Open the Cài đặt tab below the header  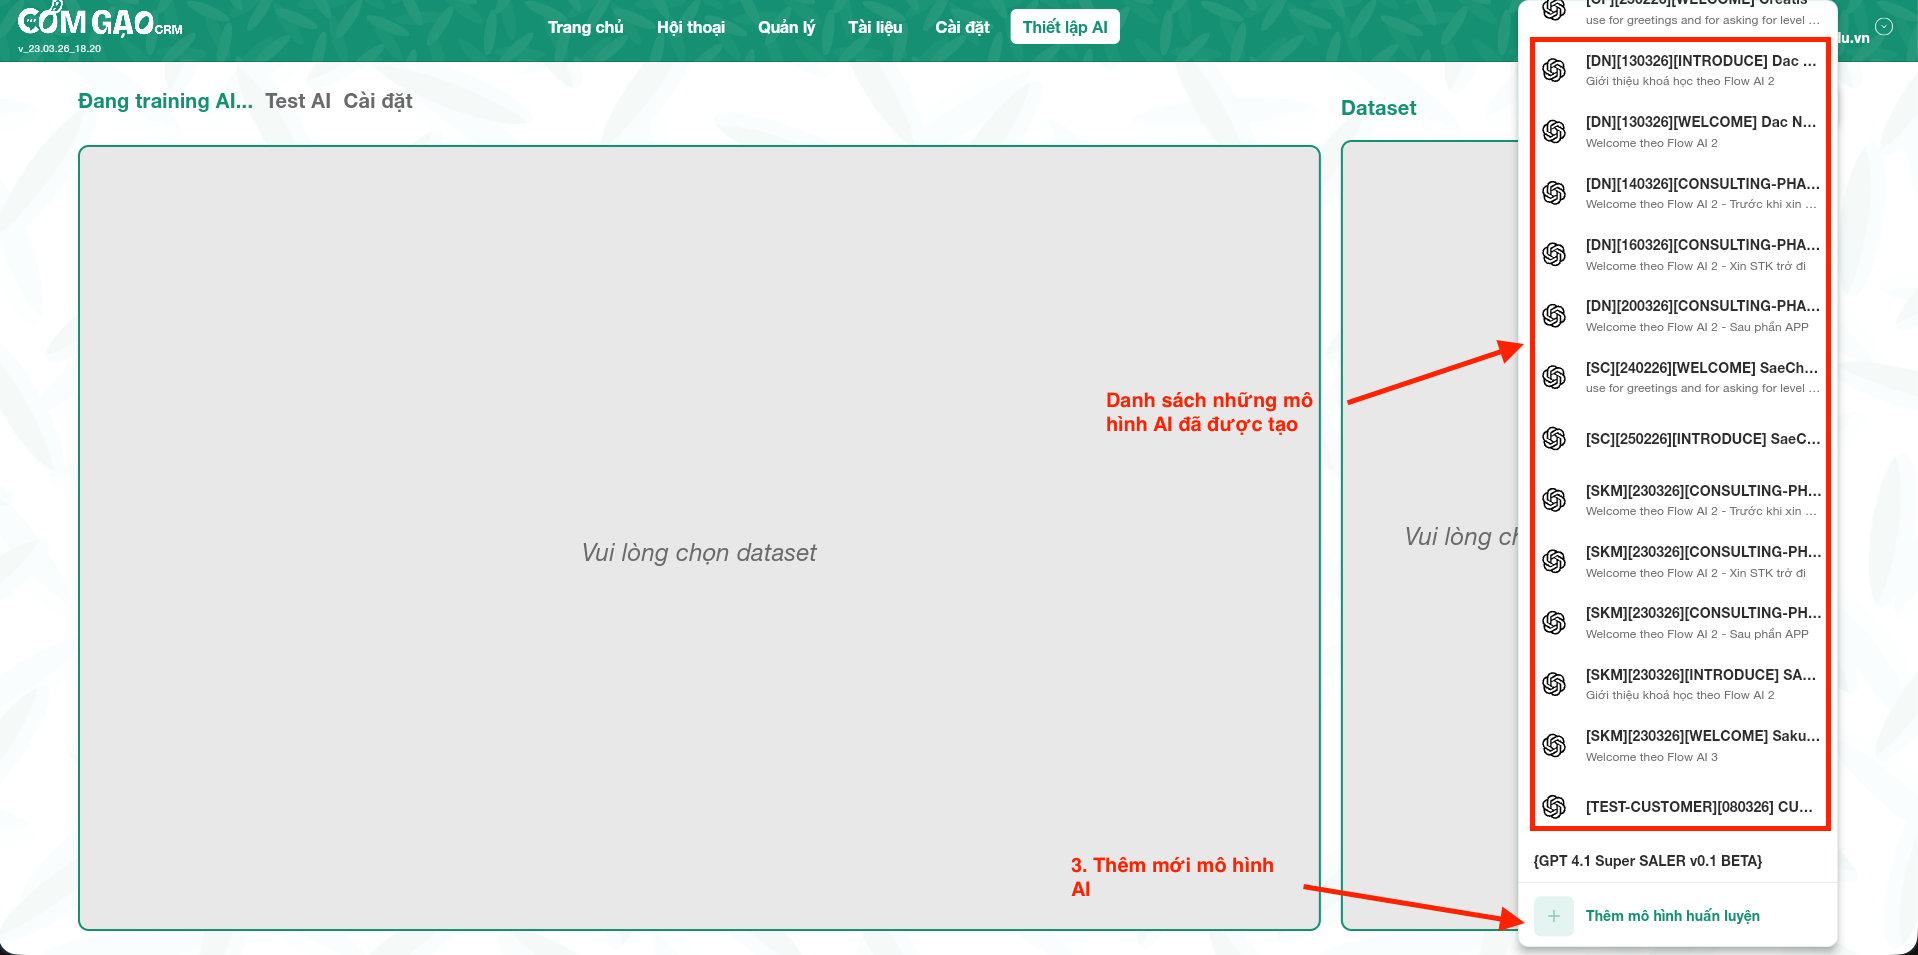pyautogui.click(x=378, y=101)
